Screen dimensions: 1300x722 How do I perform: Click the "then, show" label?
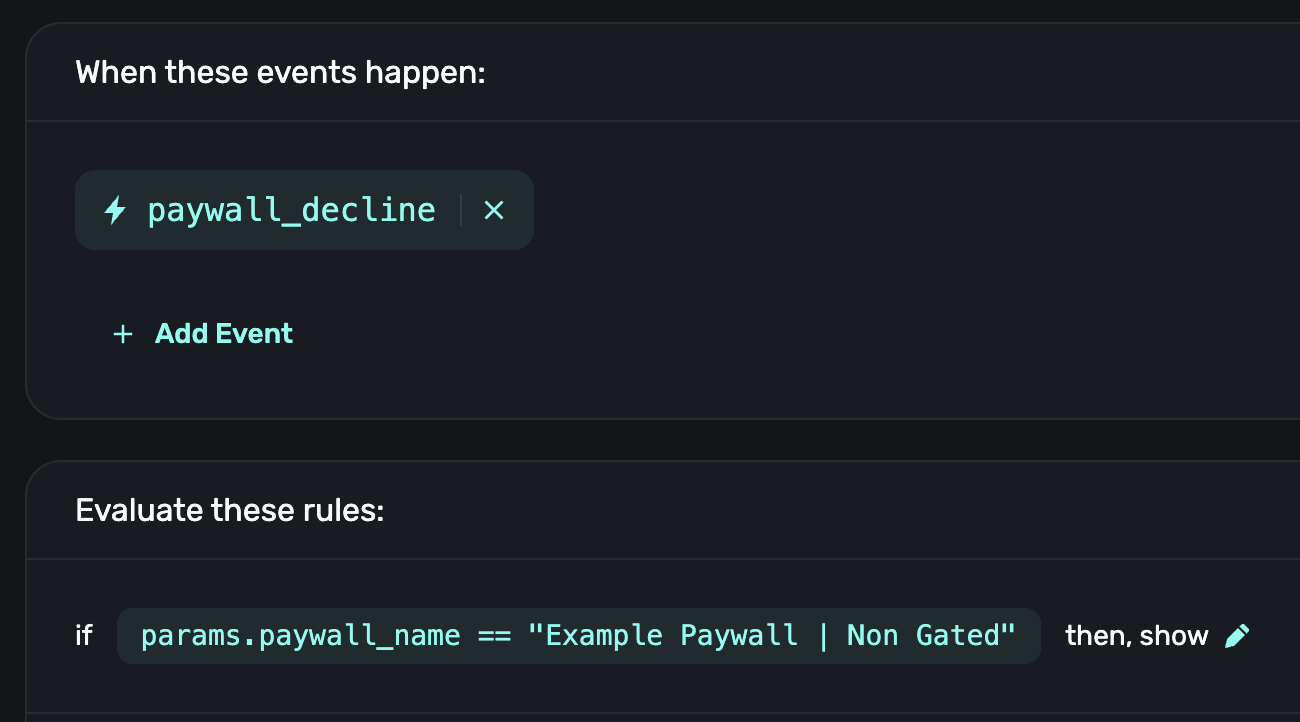(x=1136, y=636)
